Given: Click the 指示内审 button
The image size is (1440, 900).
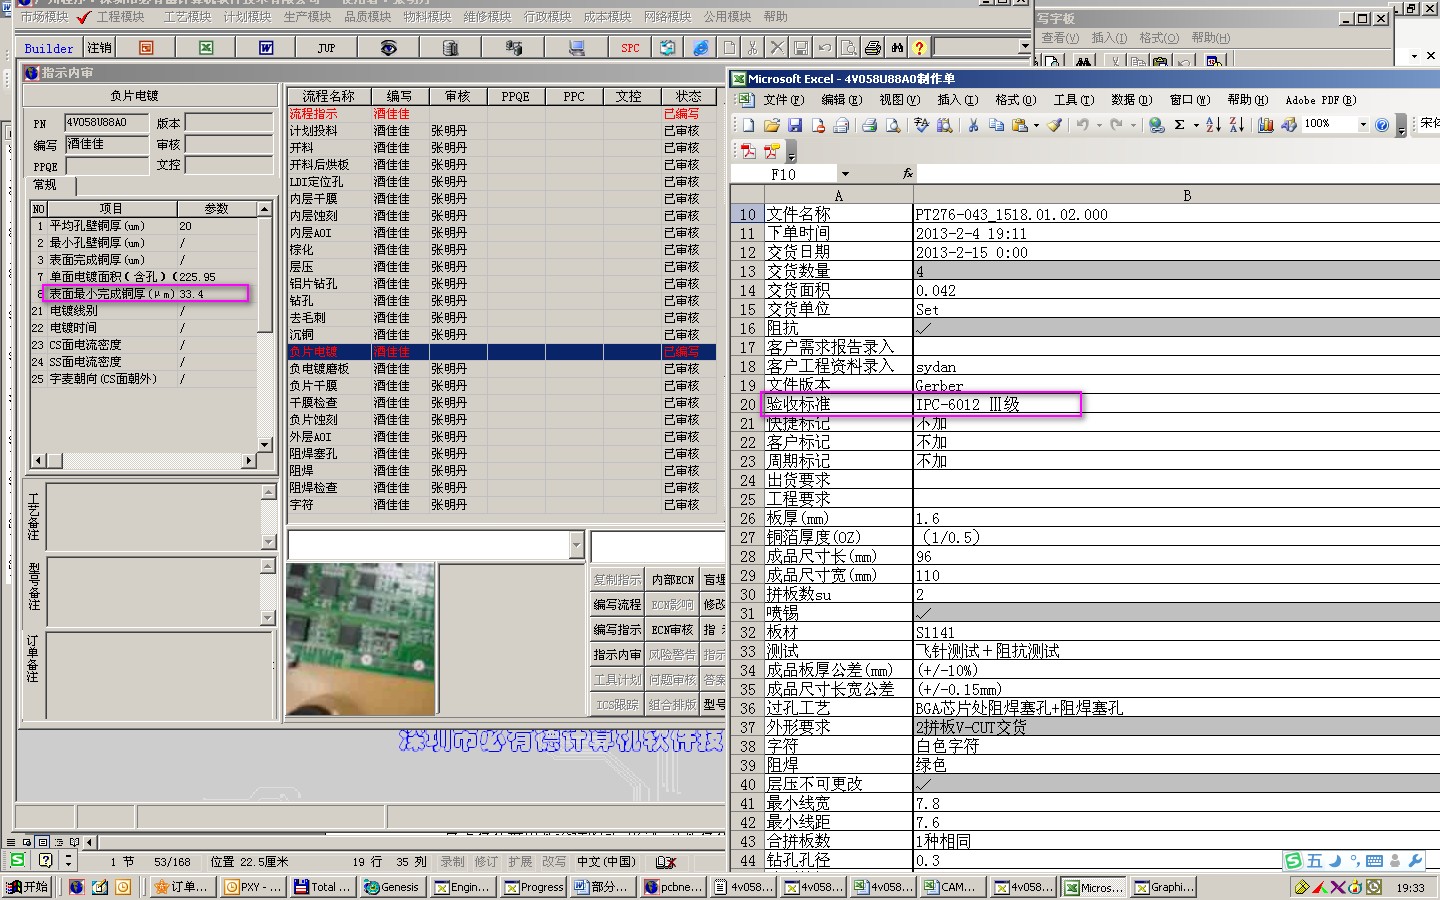Looking at the screenshot, I should (617, 655).
